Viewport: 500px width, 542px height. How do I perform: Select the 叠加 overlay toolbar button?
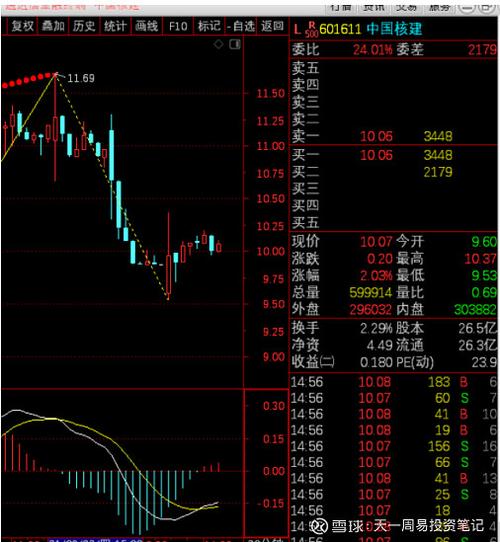pyautogui.click(x=53, y=26)
